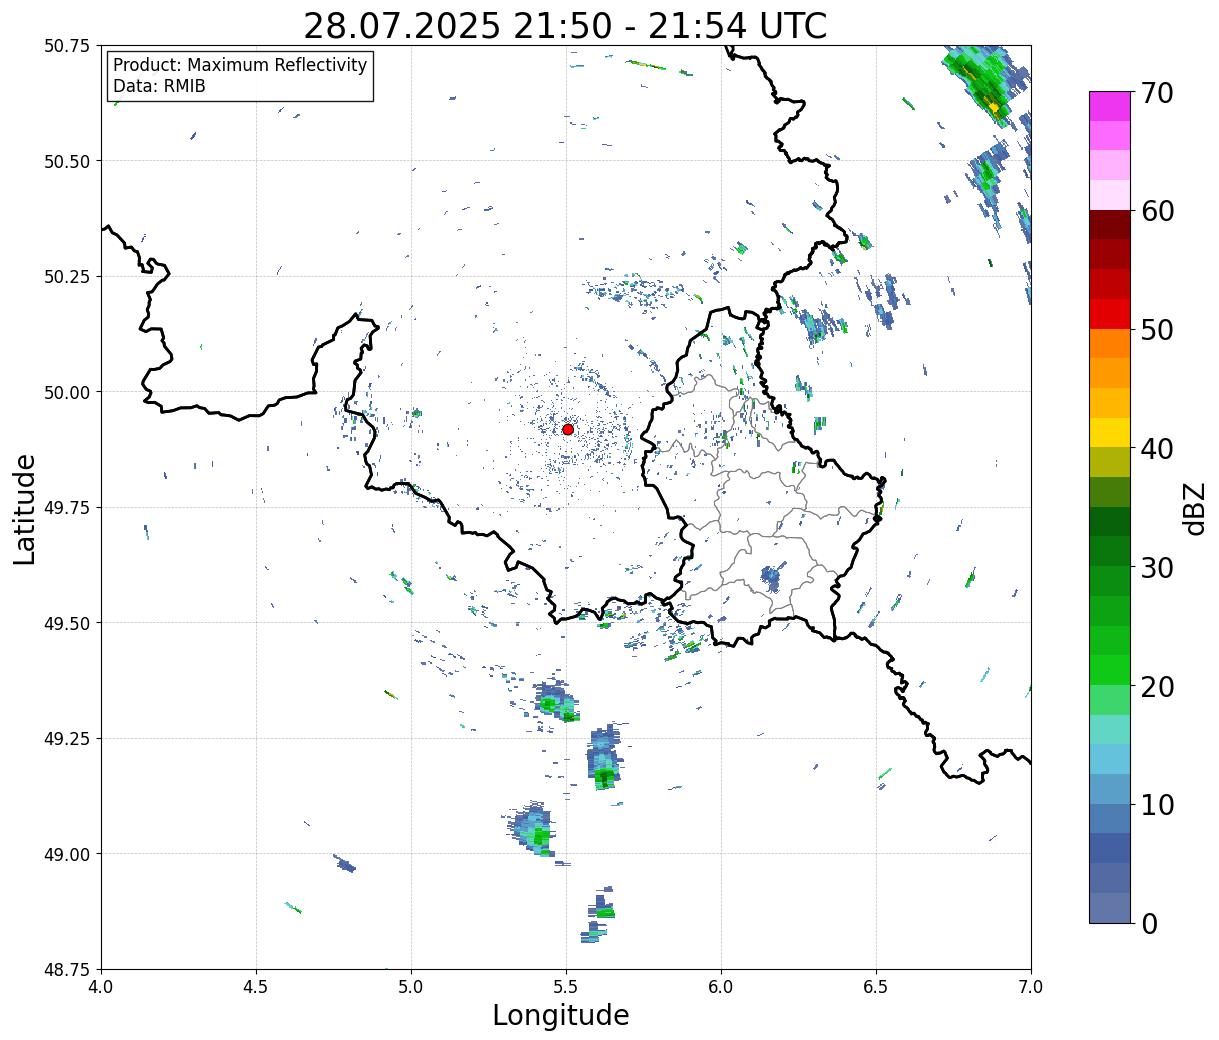This screenshot has width=1219, height=1040.
Task: Click the colorbar tick label 60
Action: point(1158,211)
